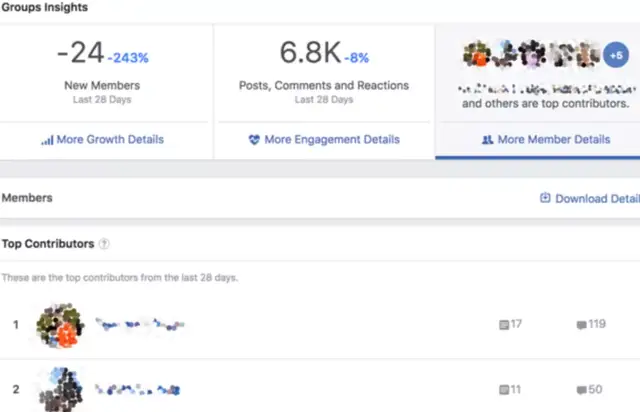Click the comments icon showing 119
The image size is (640, 412).
tap(582, 325)
